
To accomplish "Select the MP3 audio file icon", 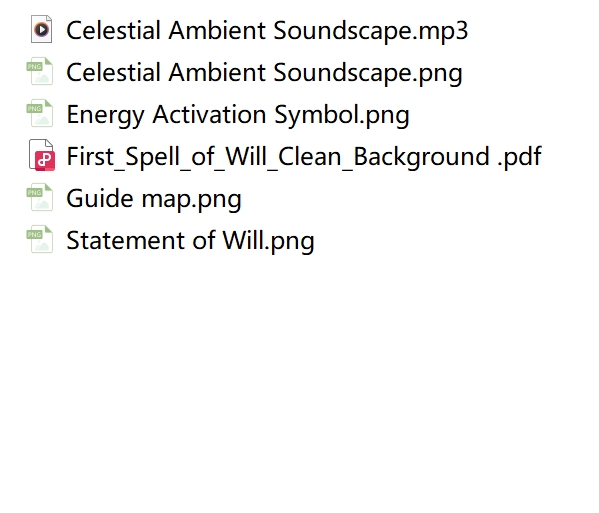I will point(41,29).
